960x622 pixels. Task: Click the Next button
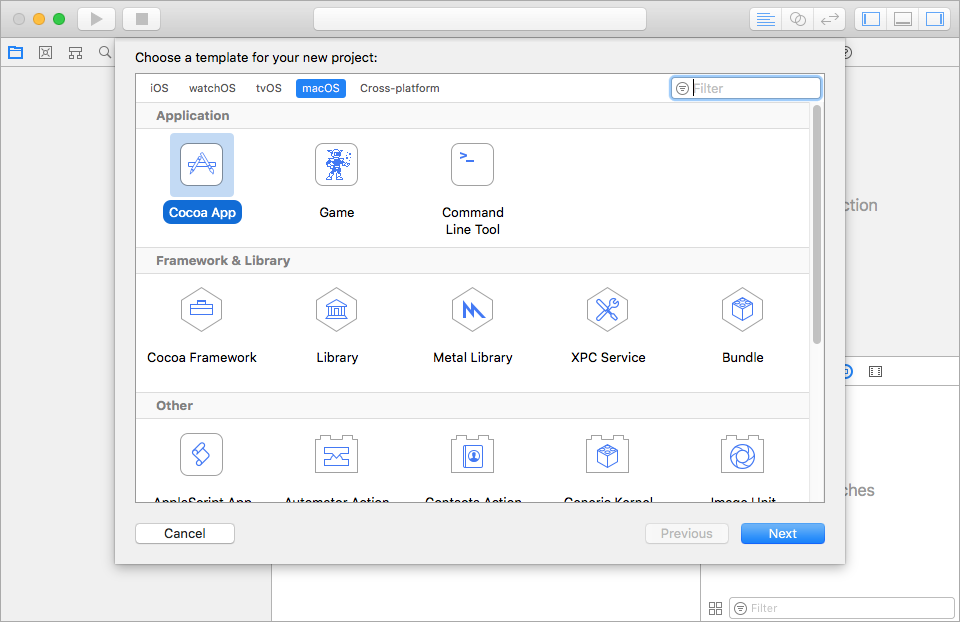pyautogui.click(x=782, y=533)
